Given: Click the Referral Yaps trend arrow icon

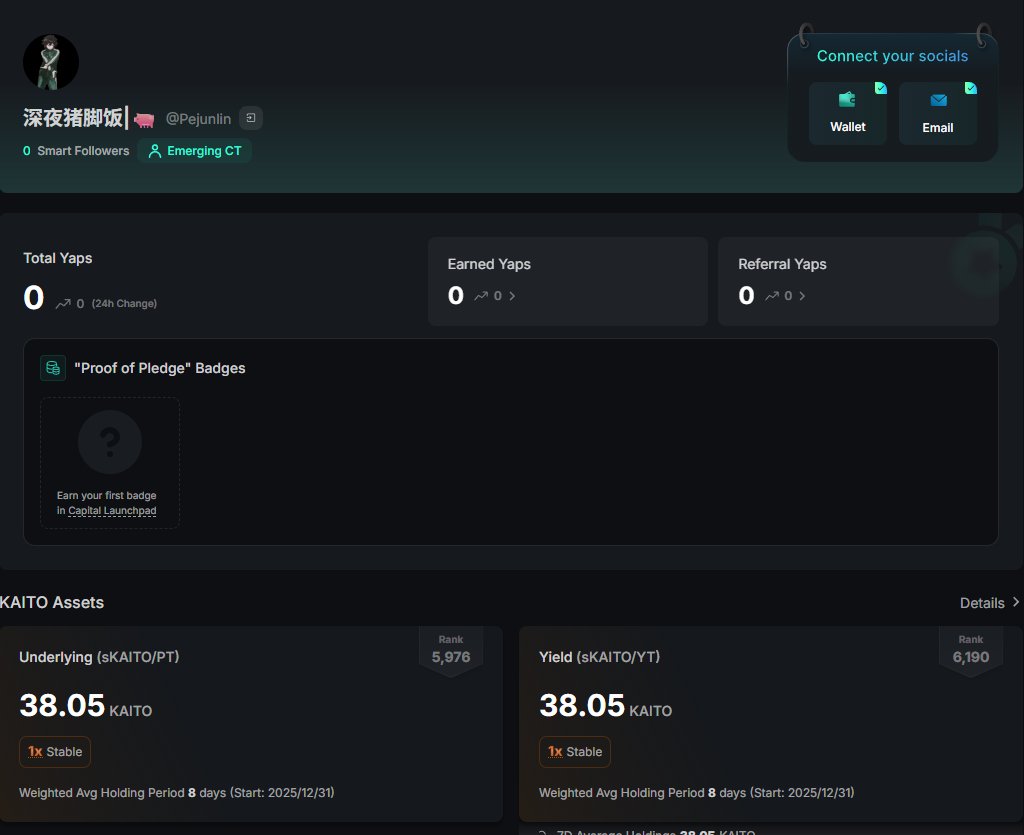Looking at the screenshot, I should point(772,296).
